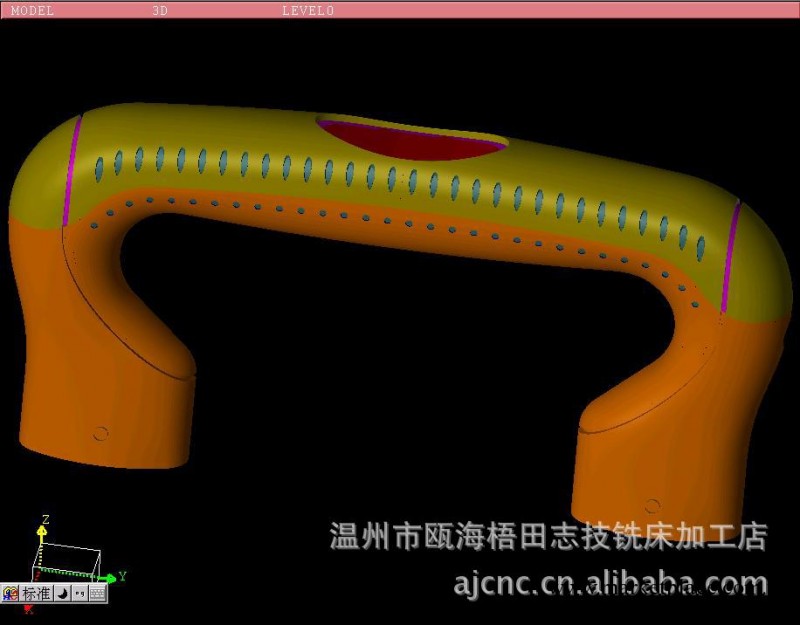Image resolution: width=800 pixels, height=625 pixels.
Task: Switch the 标准 input mode button
Action: click(36, 593)
